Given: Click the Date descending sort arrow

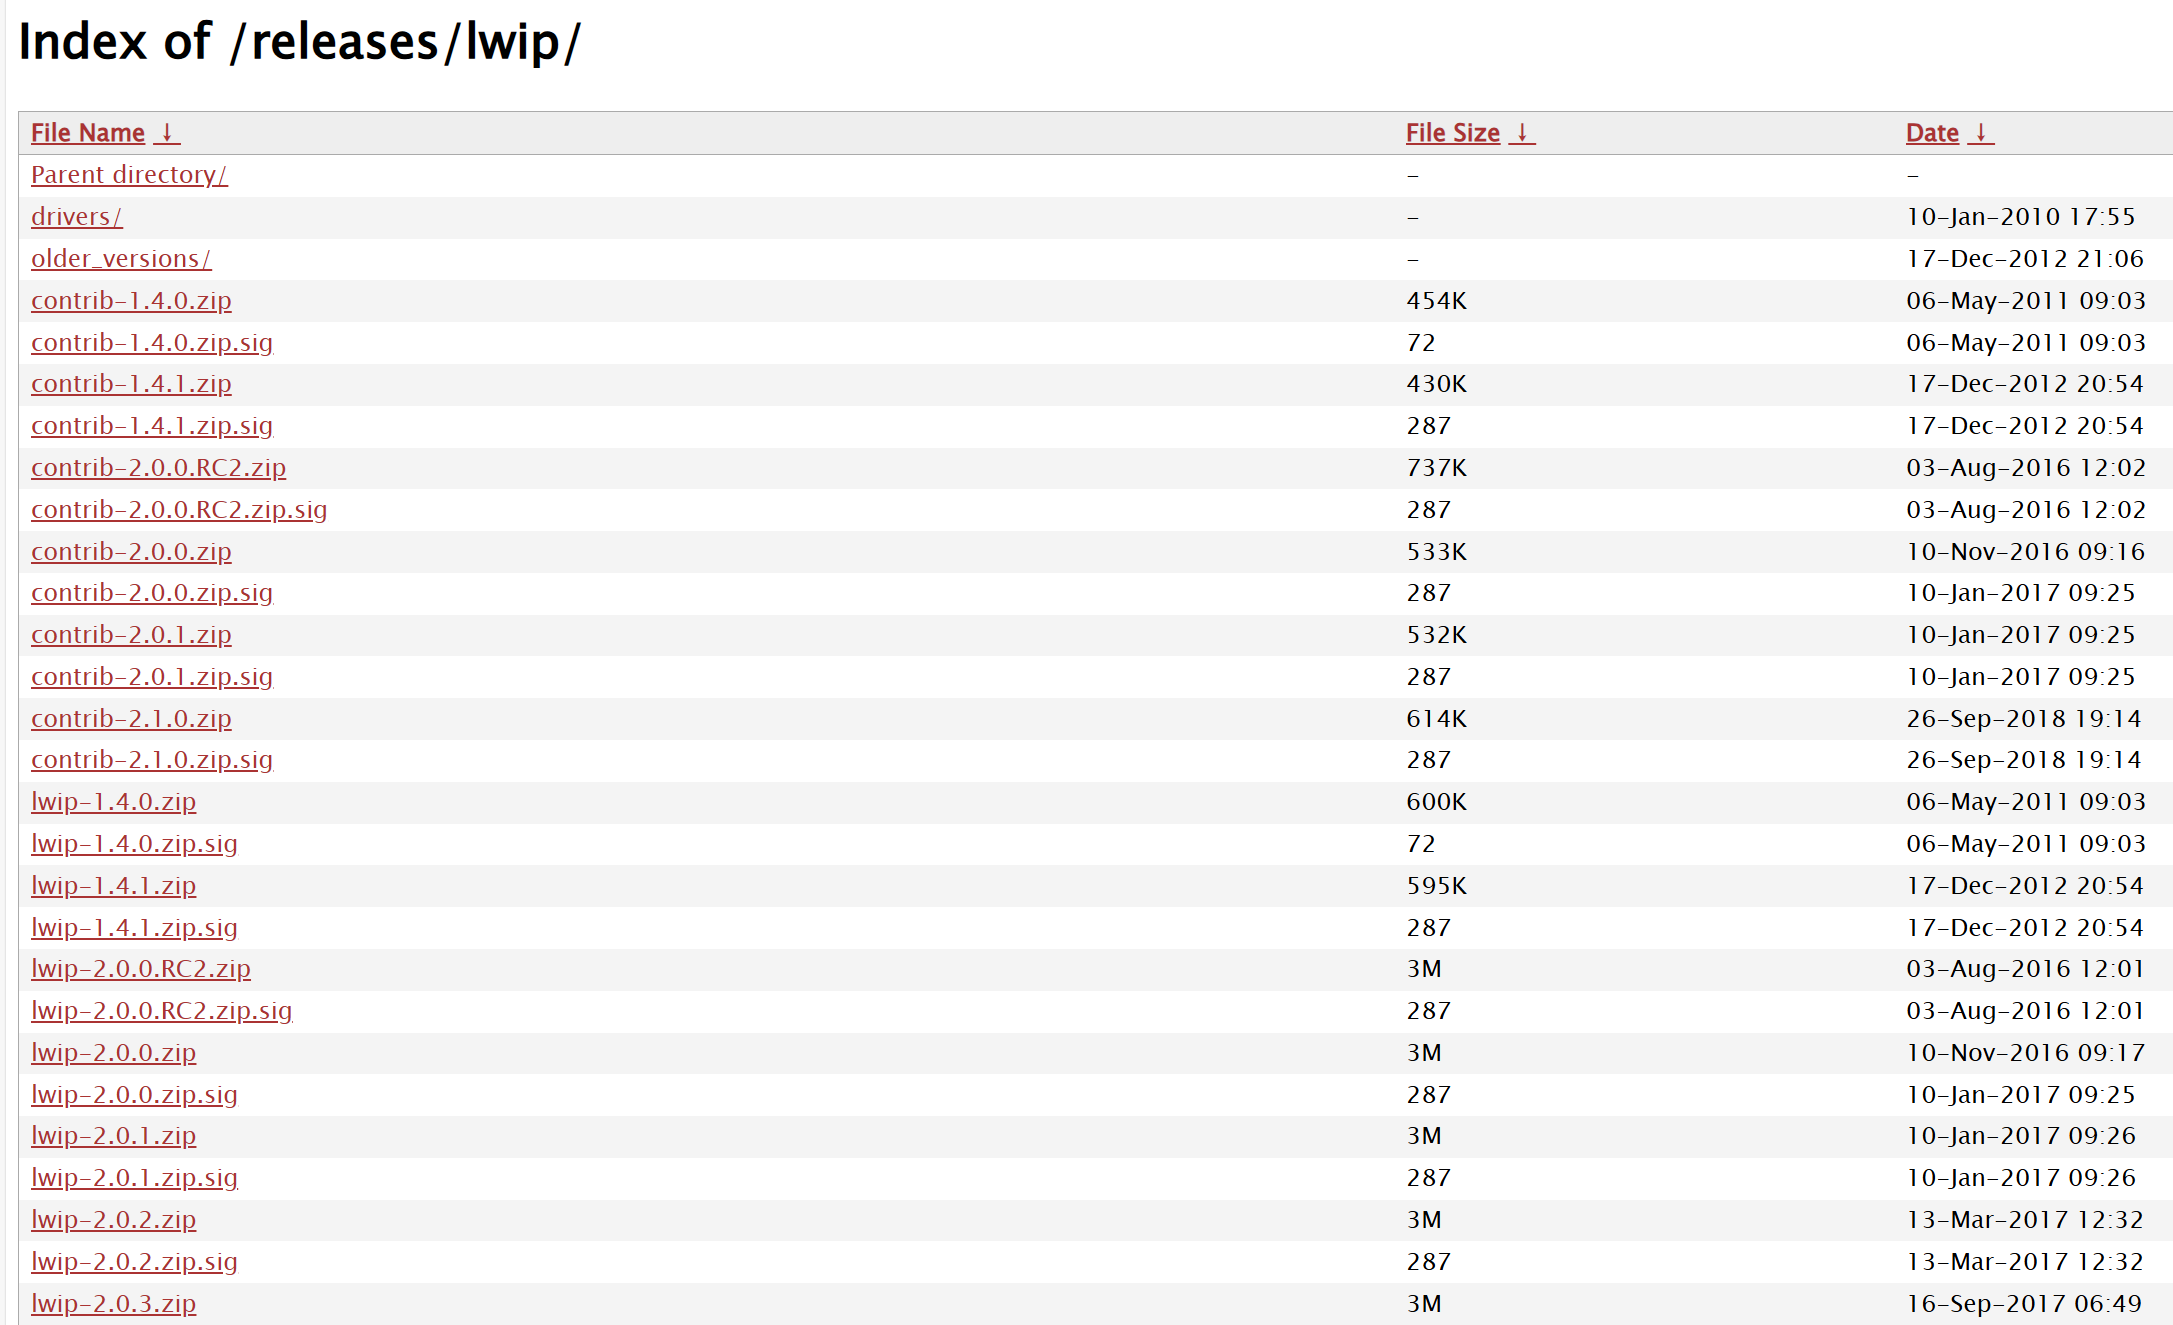Looking at the screenshot, I should point(1980,133).
